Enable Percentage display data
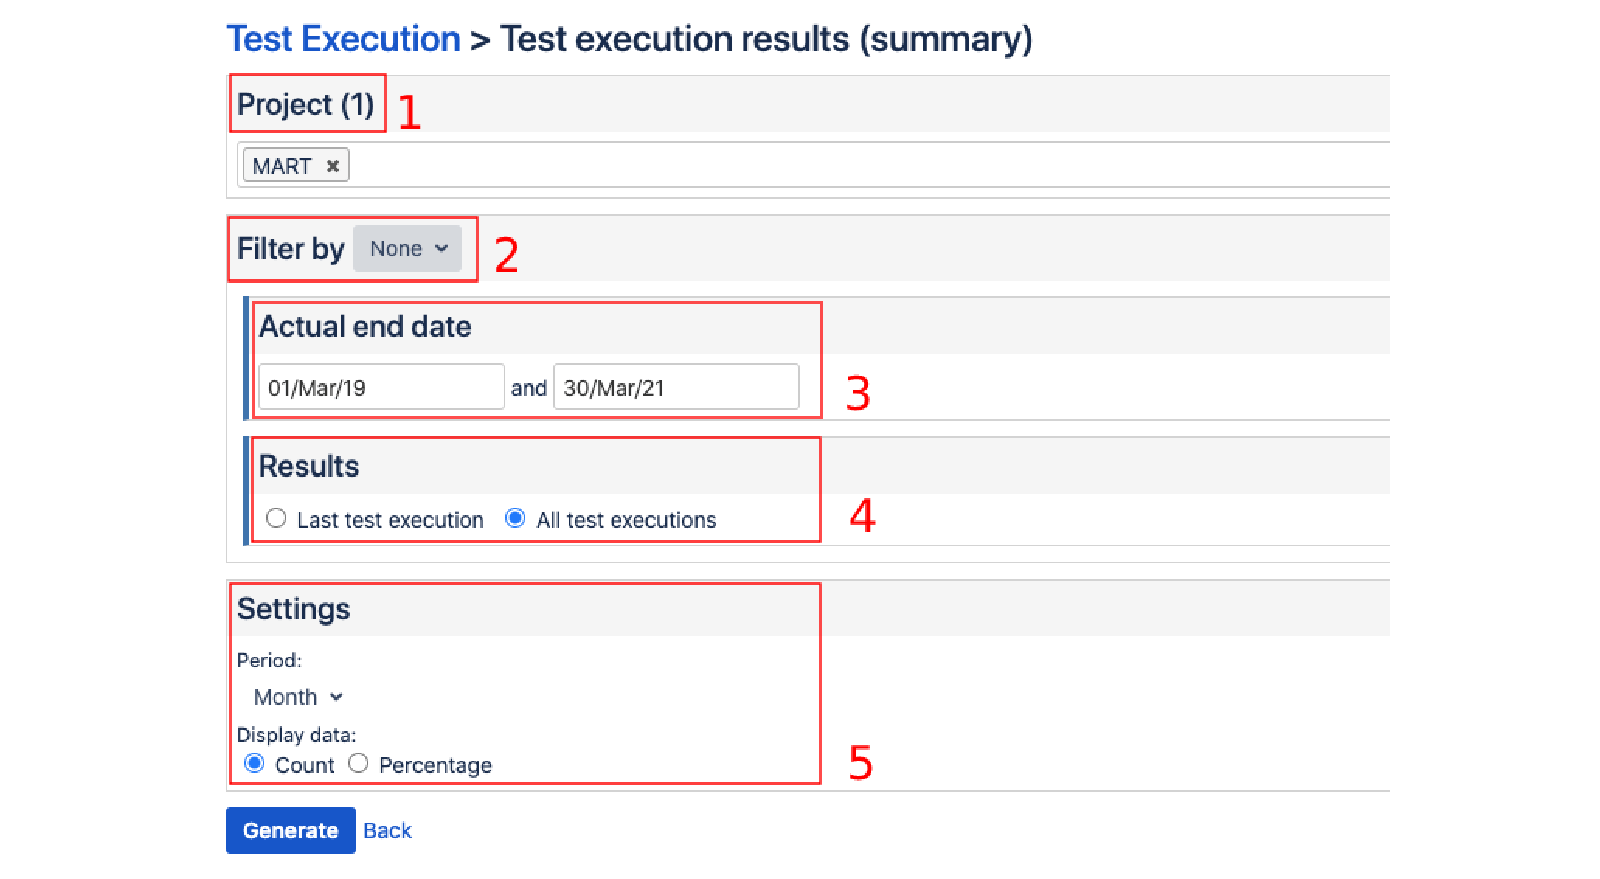The width and height of the screenshot is (1600, 879). tap(359, 763)
